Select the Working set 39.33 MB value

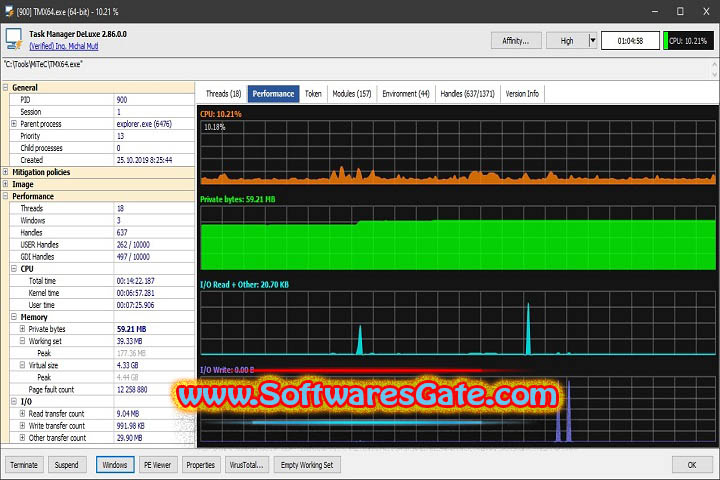[x=129, y=341]
